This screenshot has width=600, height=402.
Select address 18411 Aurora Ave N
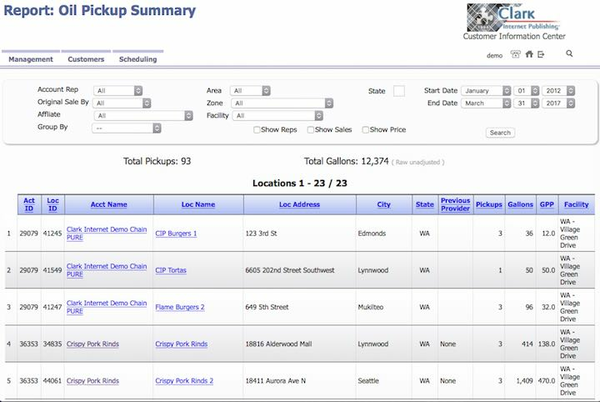coord(276,381)
